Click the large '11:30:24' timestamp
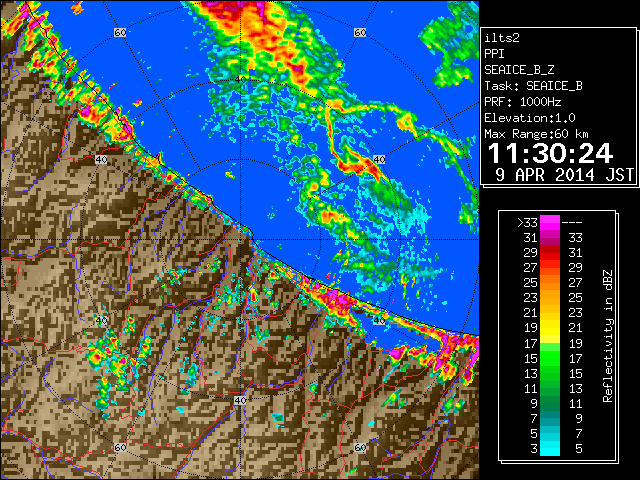Screen dimensions: 640x480 pyautogui.click(x=550, y=153)
